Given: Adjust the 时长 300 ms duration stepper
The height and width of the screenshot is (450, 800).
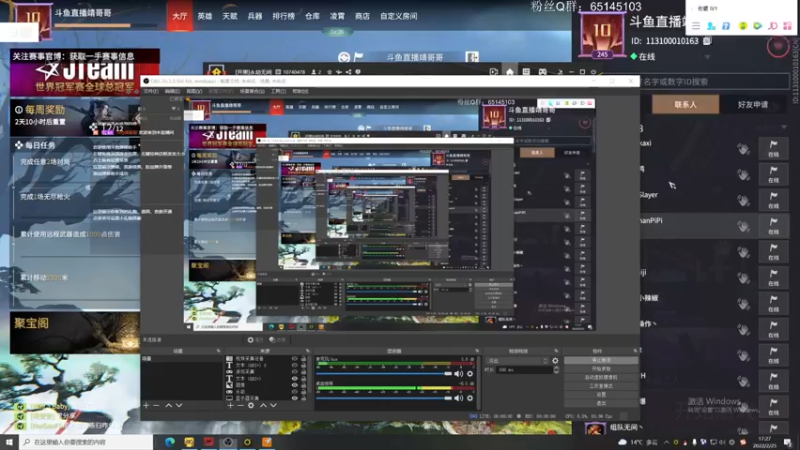Looking at the screenshot, I should click(556, 369).
